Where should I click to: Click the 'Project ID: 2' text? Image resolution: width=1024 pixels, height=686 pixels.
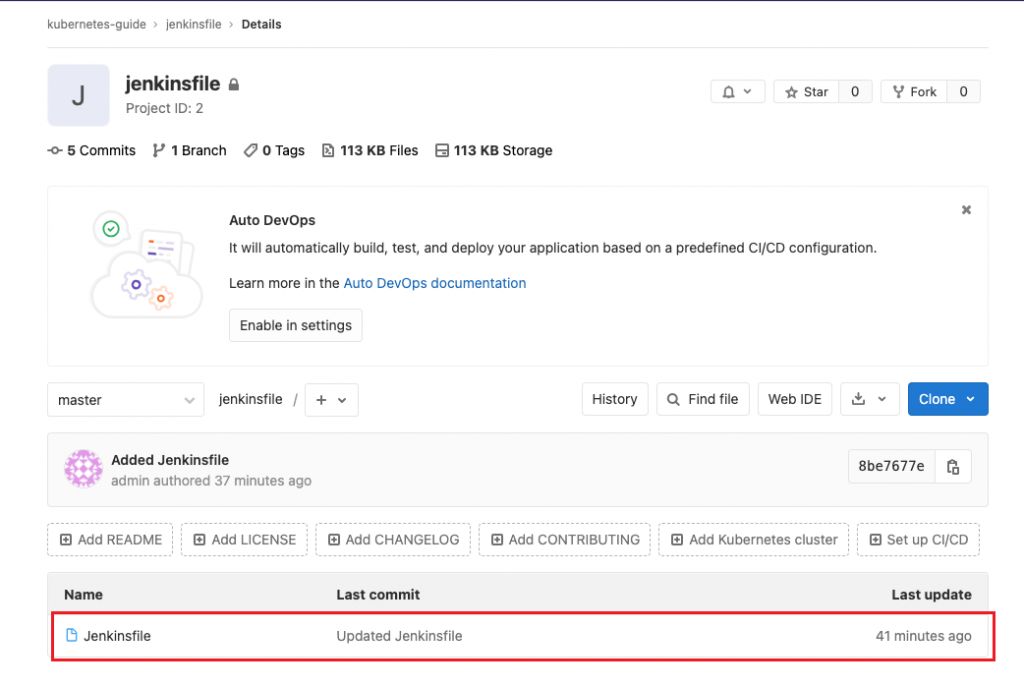[165, 108]
